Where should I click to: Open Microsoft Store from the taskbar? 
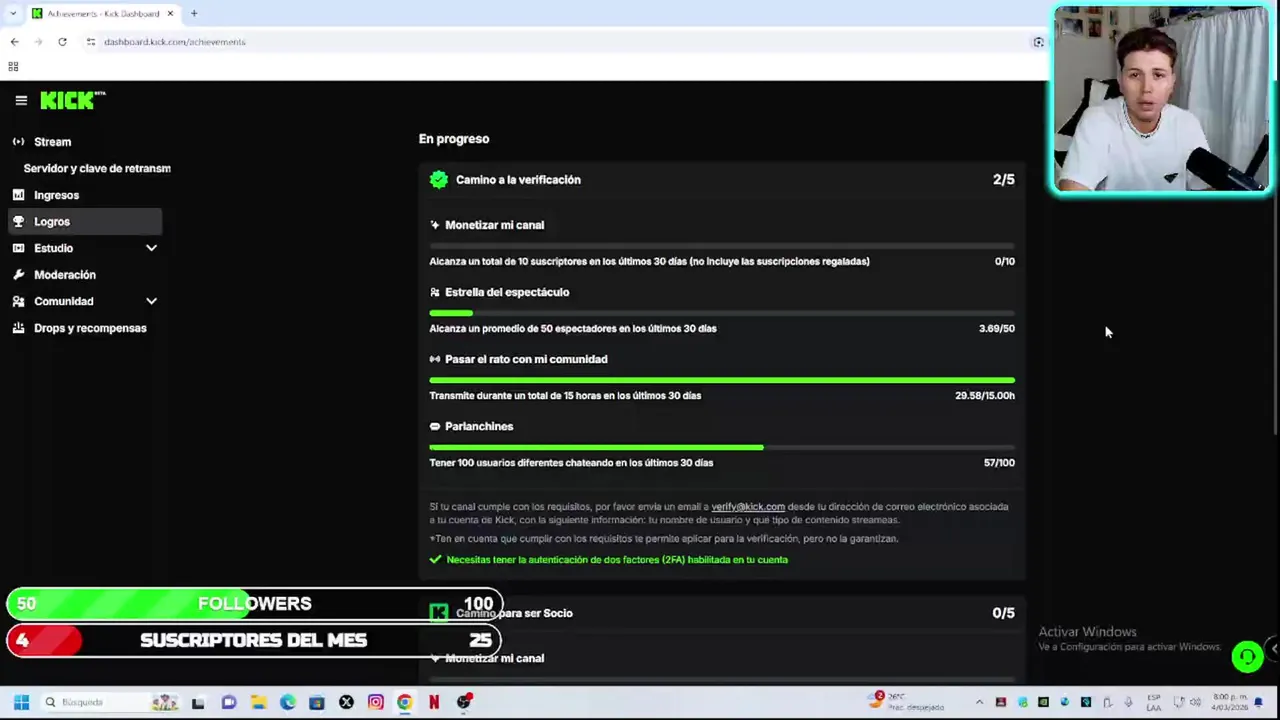(317, 702)
